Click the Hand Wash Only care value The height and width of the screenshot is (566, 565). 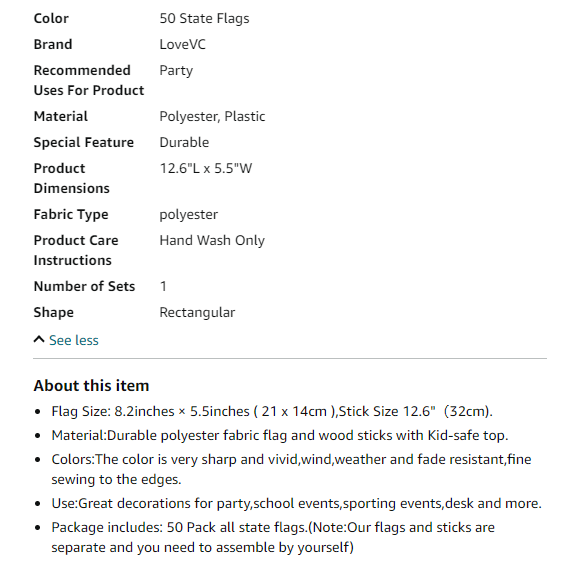tap(212, 241)
